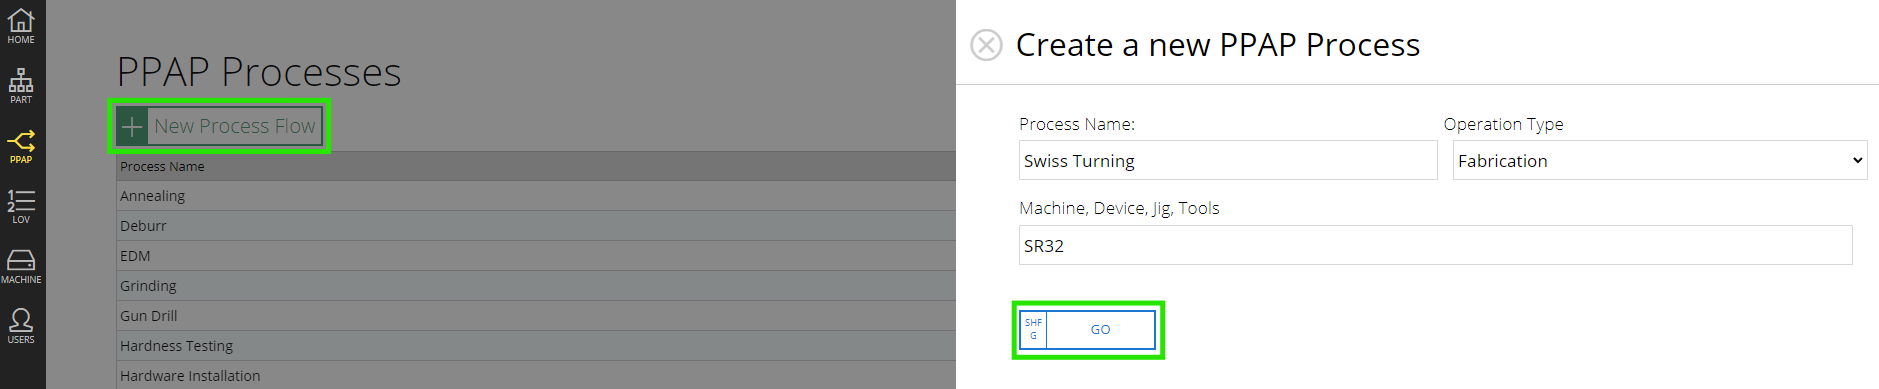The image size is (1879, 389).
Task: Open the Users sidebar icon
Action: click(x=21, y=326)
